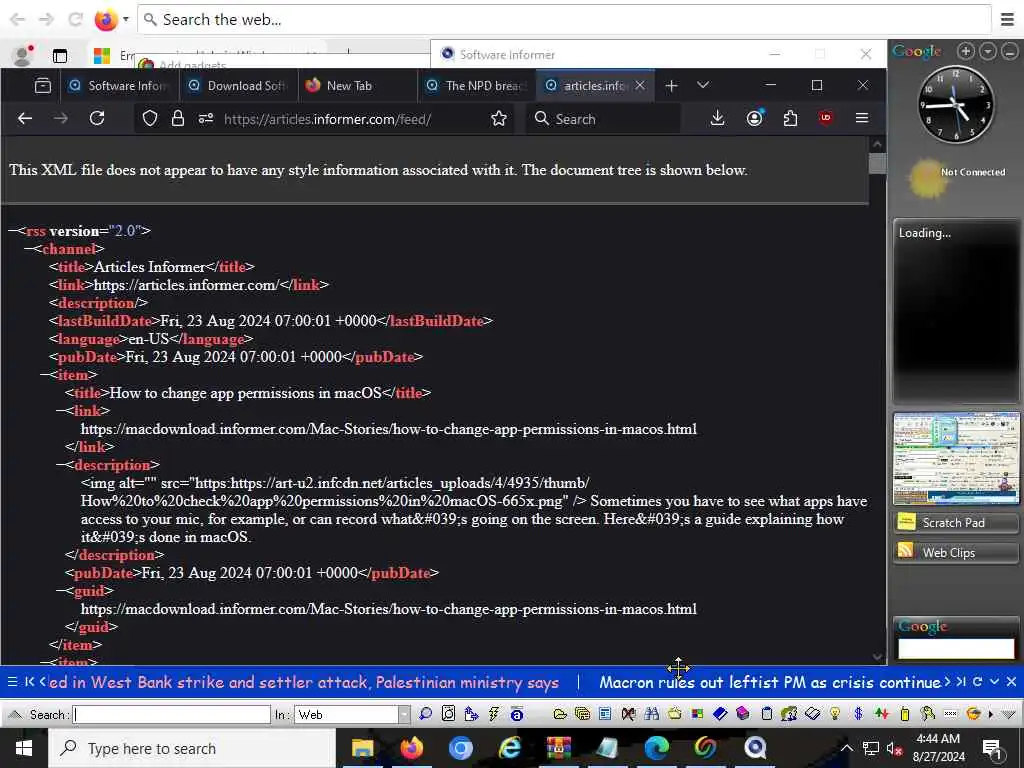Screen dimensions: 1024x768
Task: Open Internet Explorer from the taskbar
Action: pyautogui.click(x=509, y=748)
